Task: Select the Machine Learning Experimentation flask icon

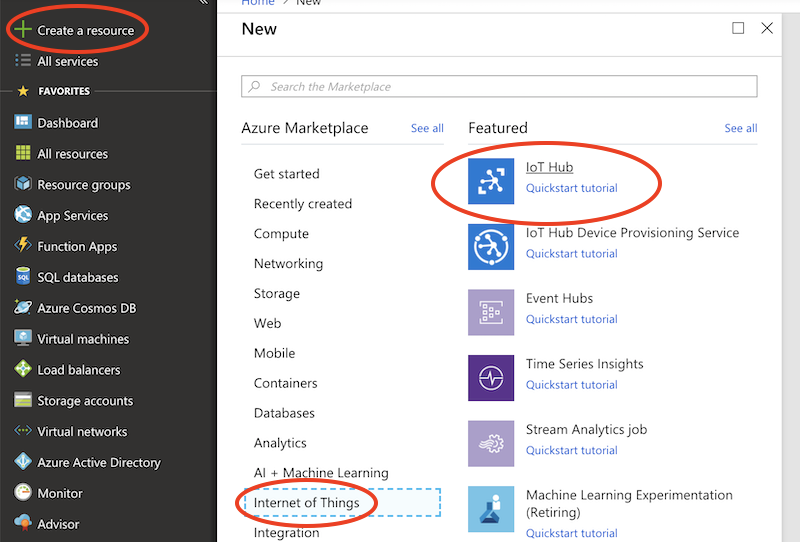Action: pyautogui.click(x=491, y=509)
